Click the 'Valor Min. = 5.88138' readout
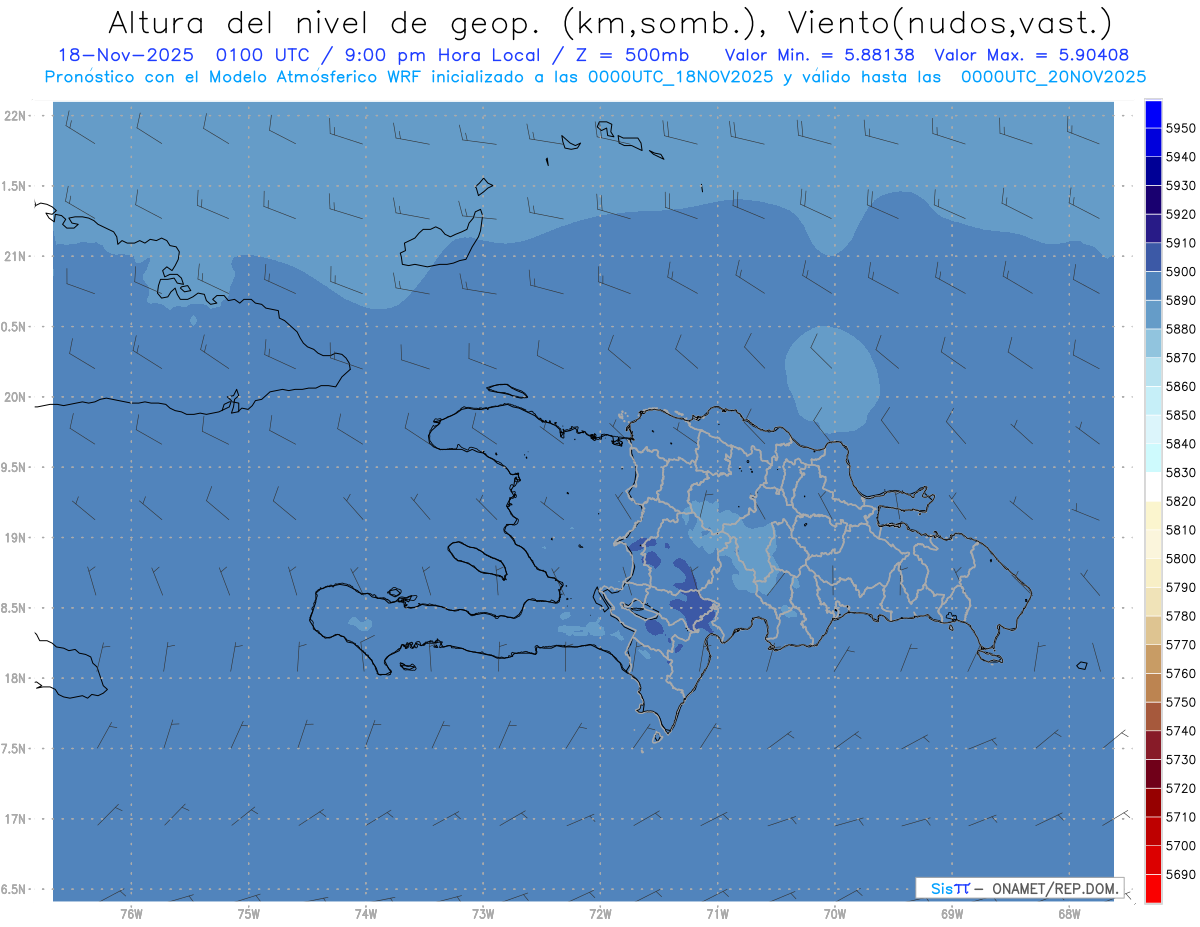Image resolution: width=1200 pixels, height=927 pixels. tap(820, 55)
